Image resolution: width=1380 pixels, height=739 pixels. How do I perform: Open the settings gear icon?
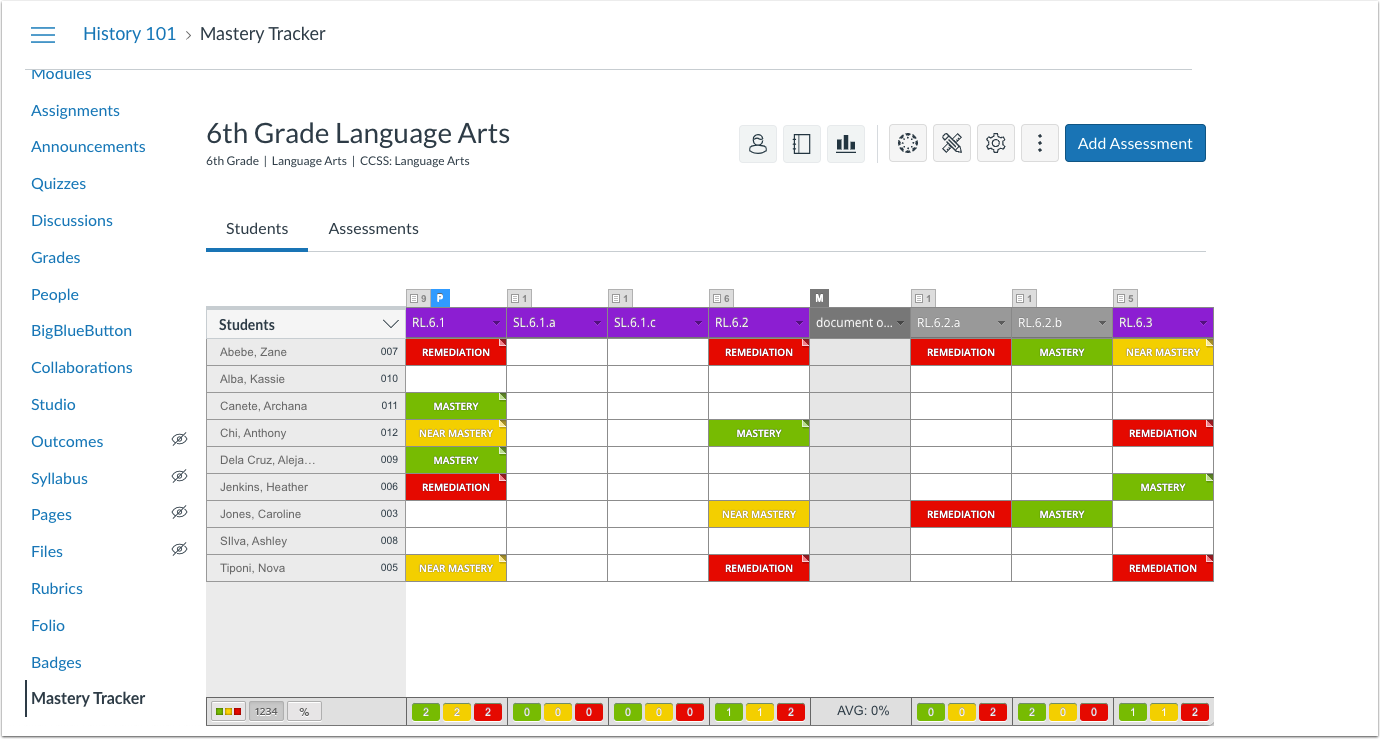pos(995,143)
